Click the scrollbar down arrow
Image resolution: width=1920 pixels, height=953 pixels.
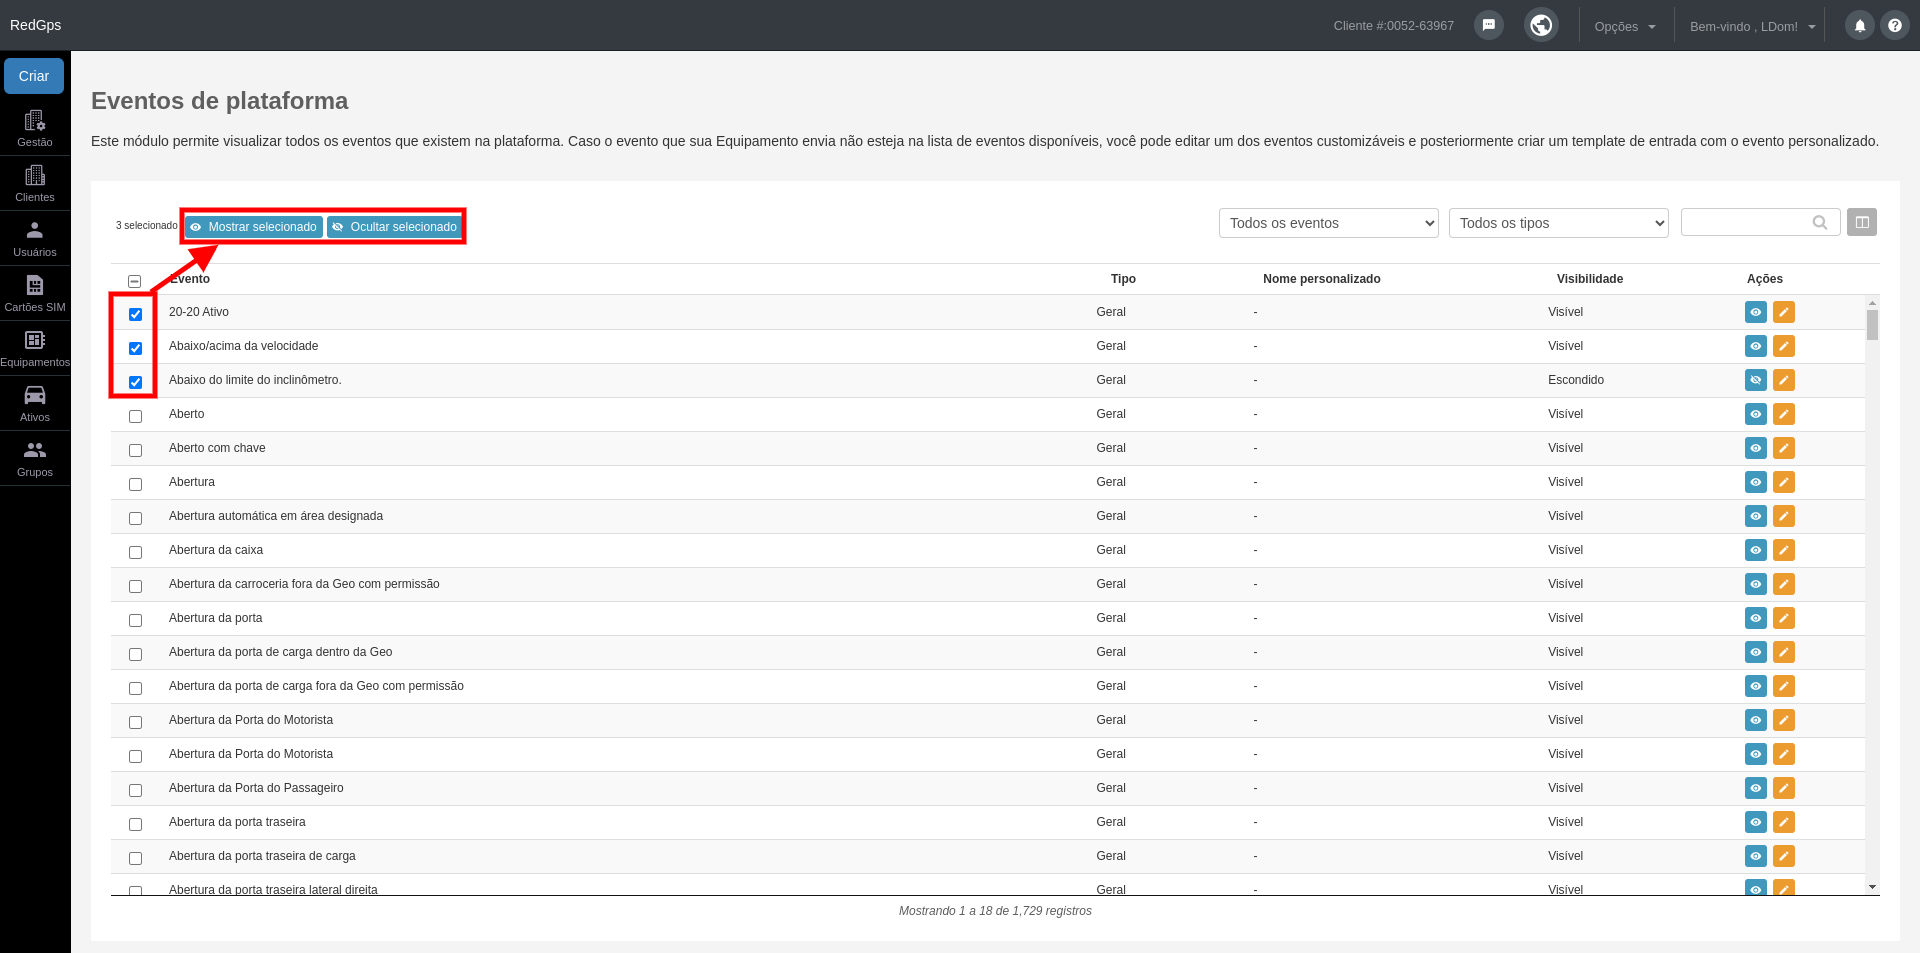pyautogui.click(x=1872, y=887)
